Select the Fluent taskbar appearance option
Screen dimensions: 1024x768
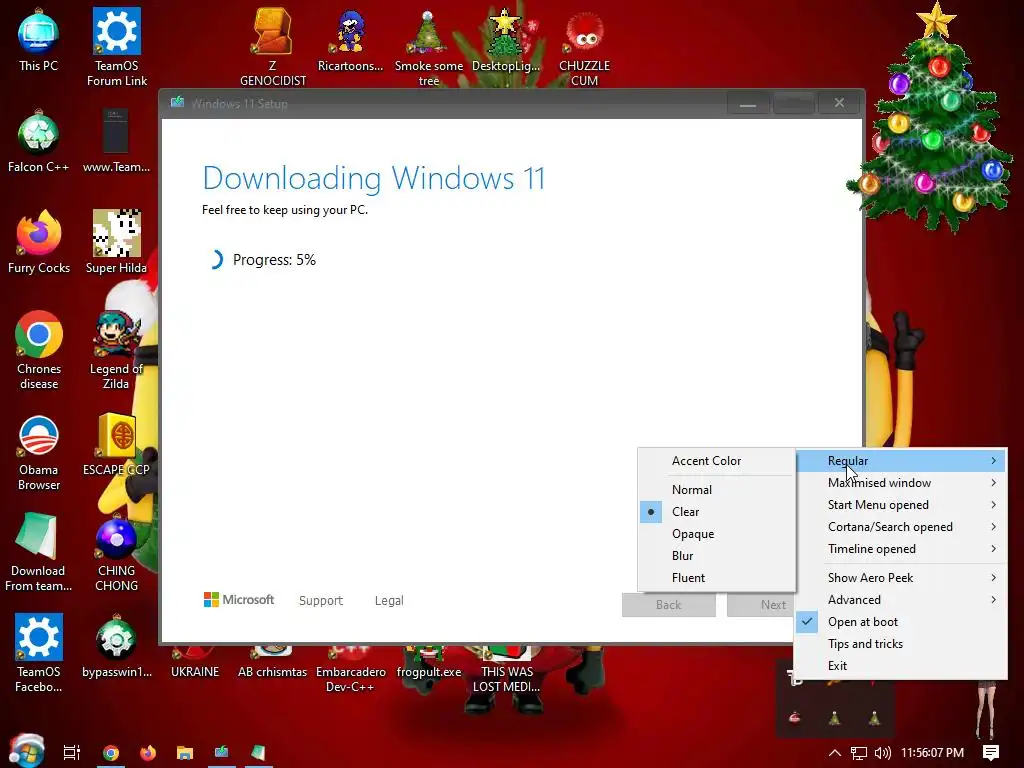click(x=716, y=578)
